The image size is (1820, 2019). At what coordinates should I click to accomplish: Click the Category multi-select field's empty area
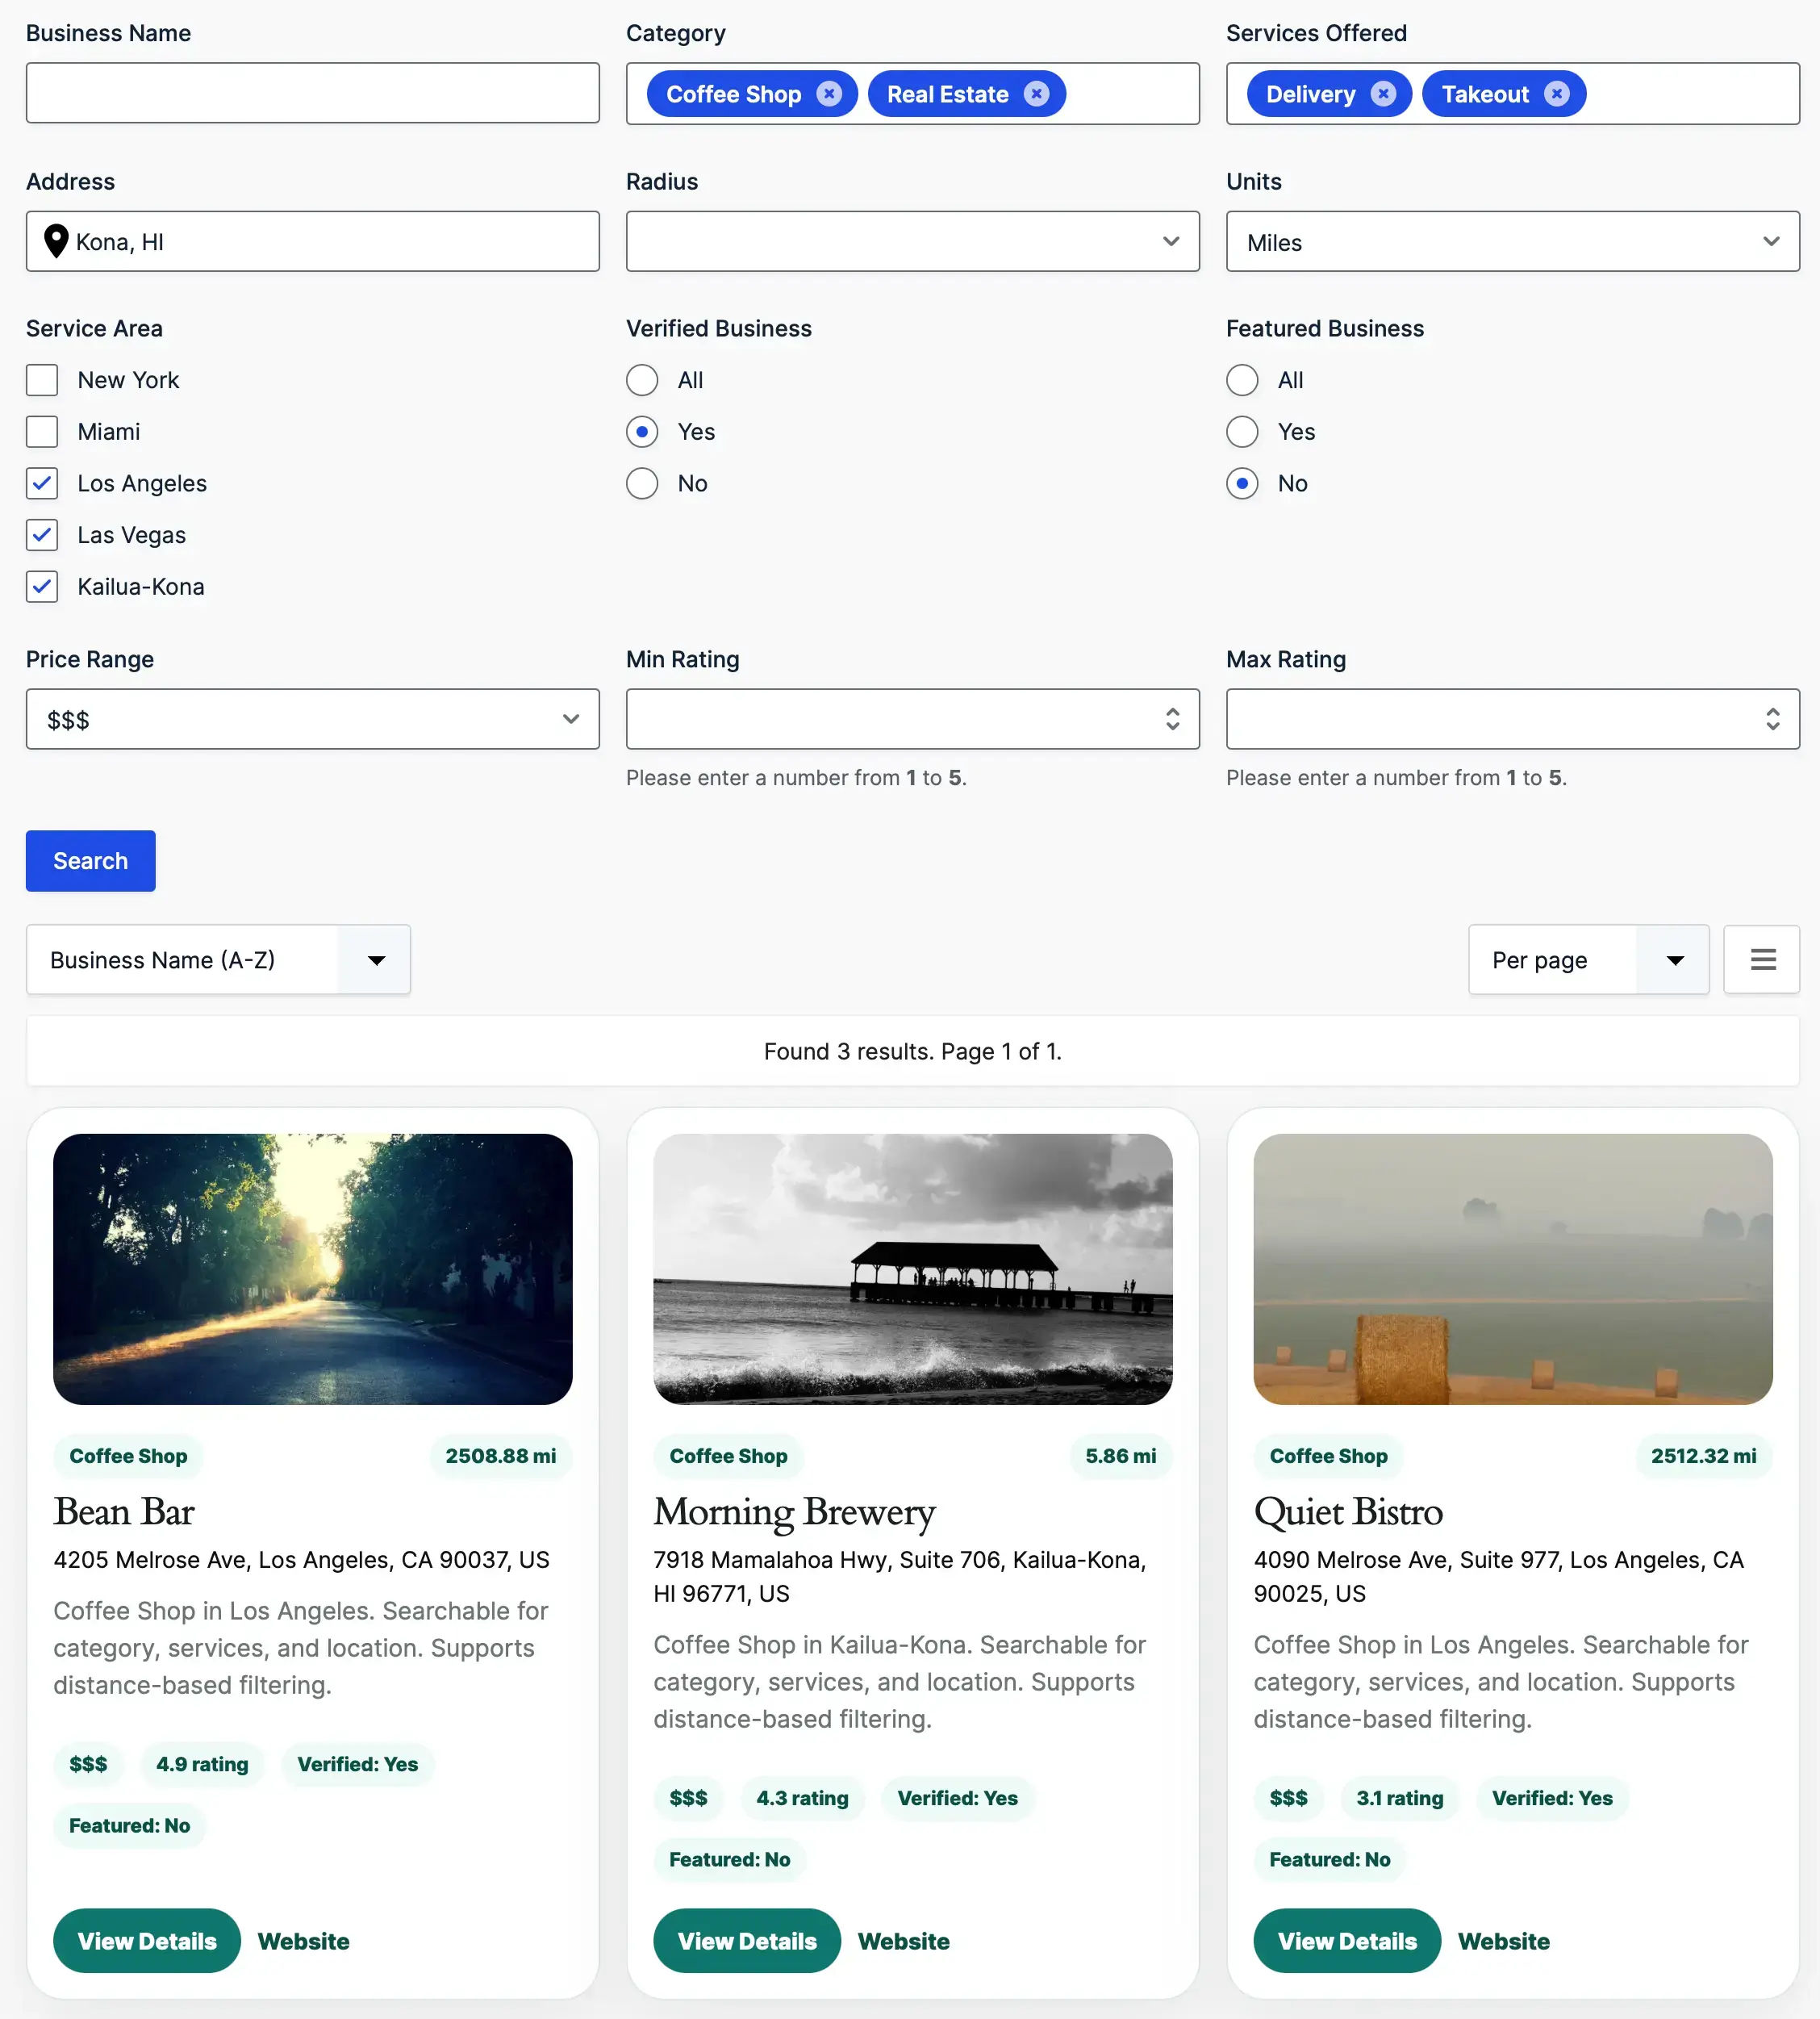[x=1130, y=93]
